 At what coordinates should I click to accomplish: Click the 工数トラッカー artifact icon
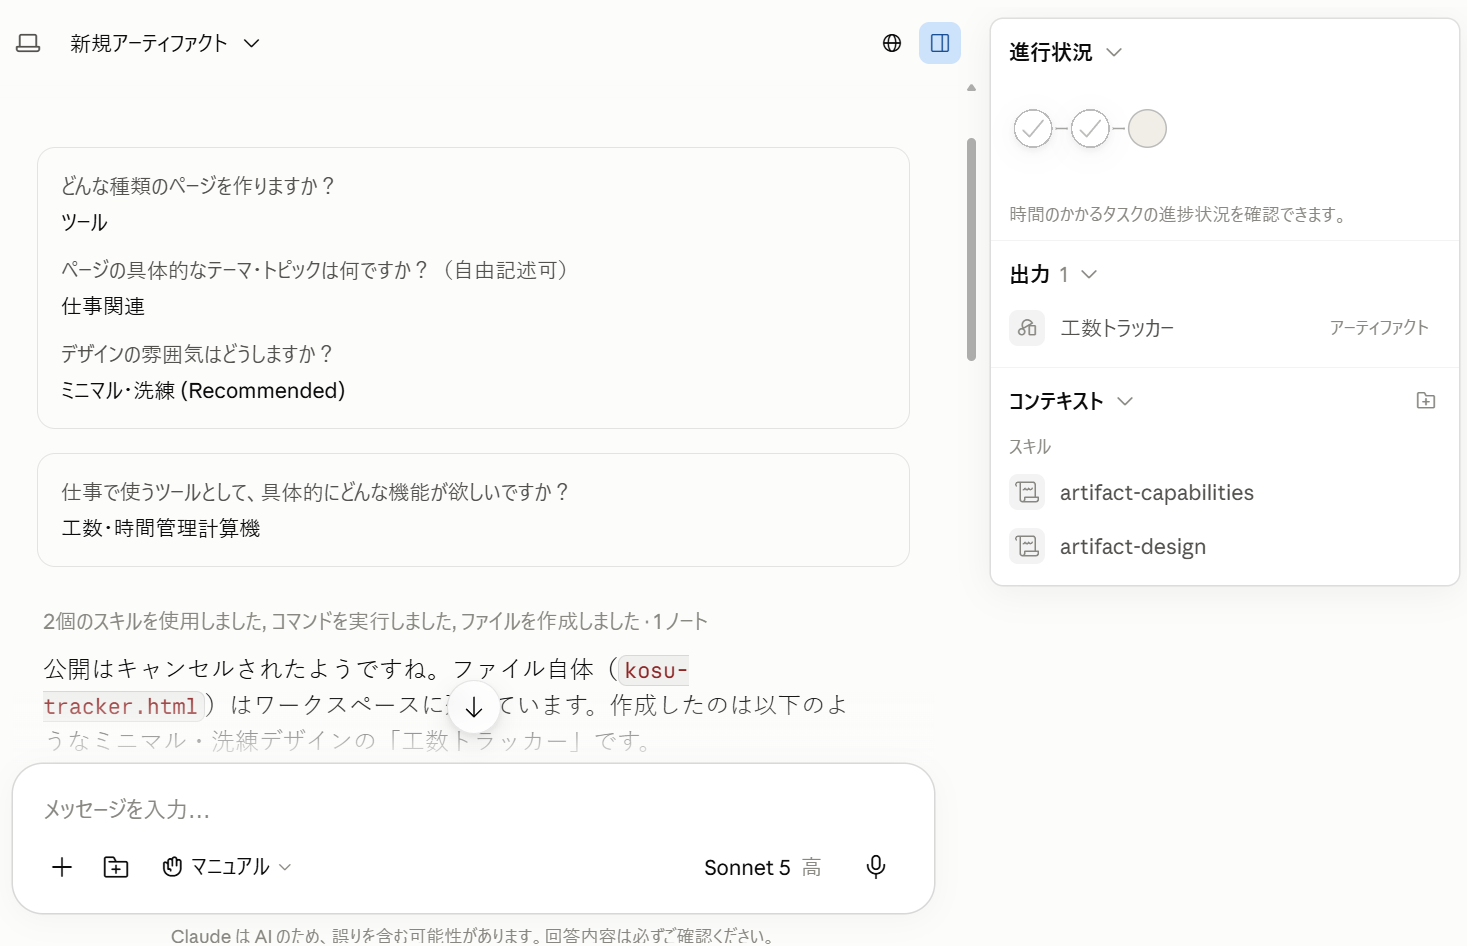1027,328
